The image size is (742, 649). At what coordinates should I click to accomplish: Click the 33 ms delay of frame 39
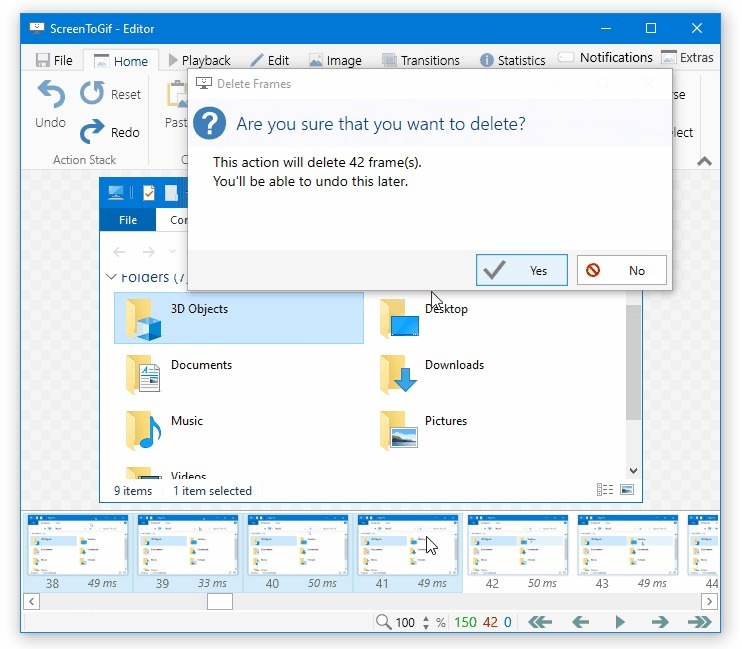click(212, 583)
